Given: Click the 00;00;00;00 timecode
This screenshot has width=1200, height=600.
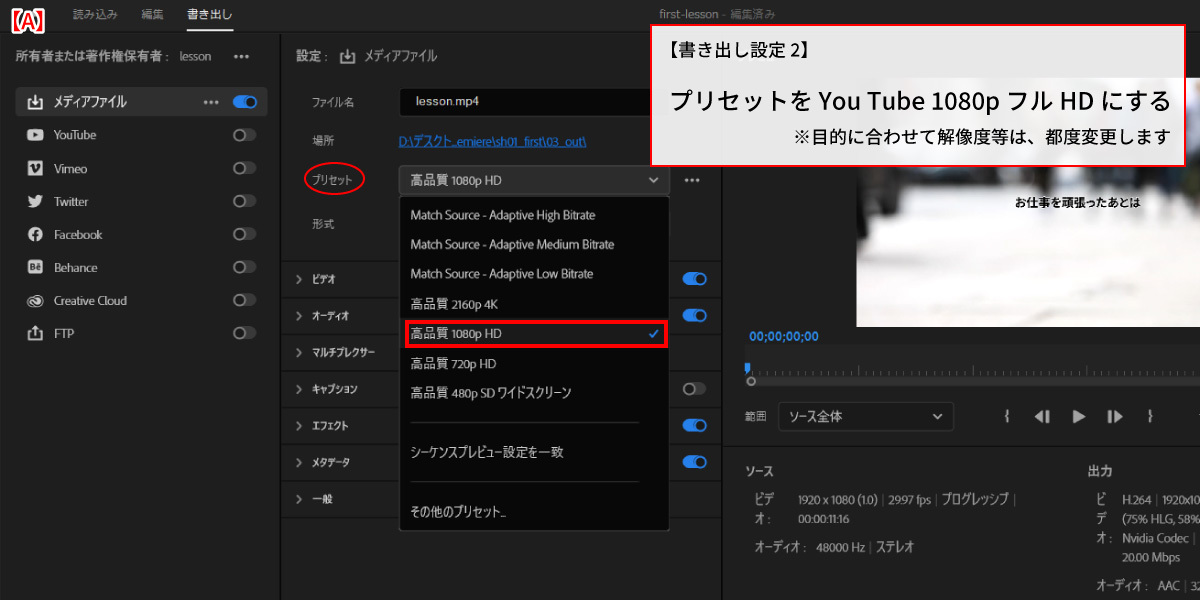Looking at the screenshot, I should pos(784,336).
